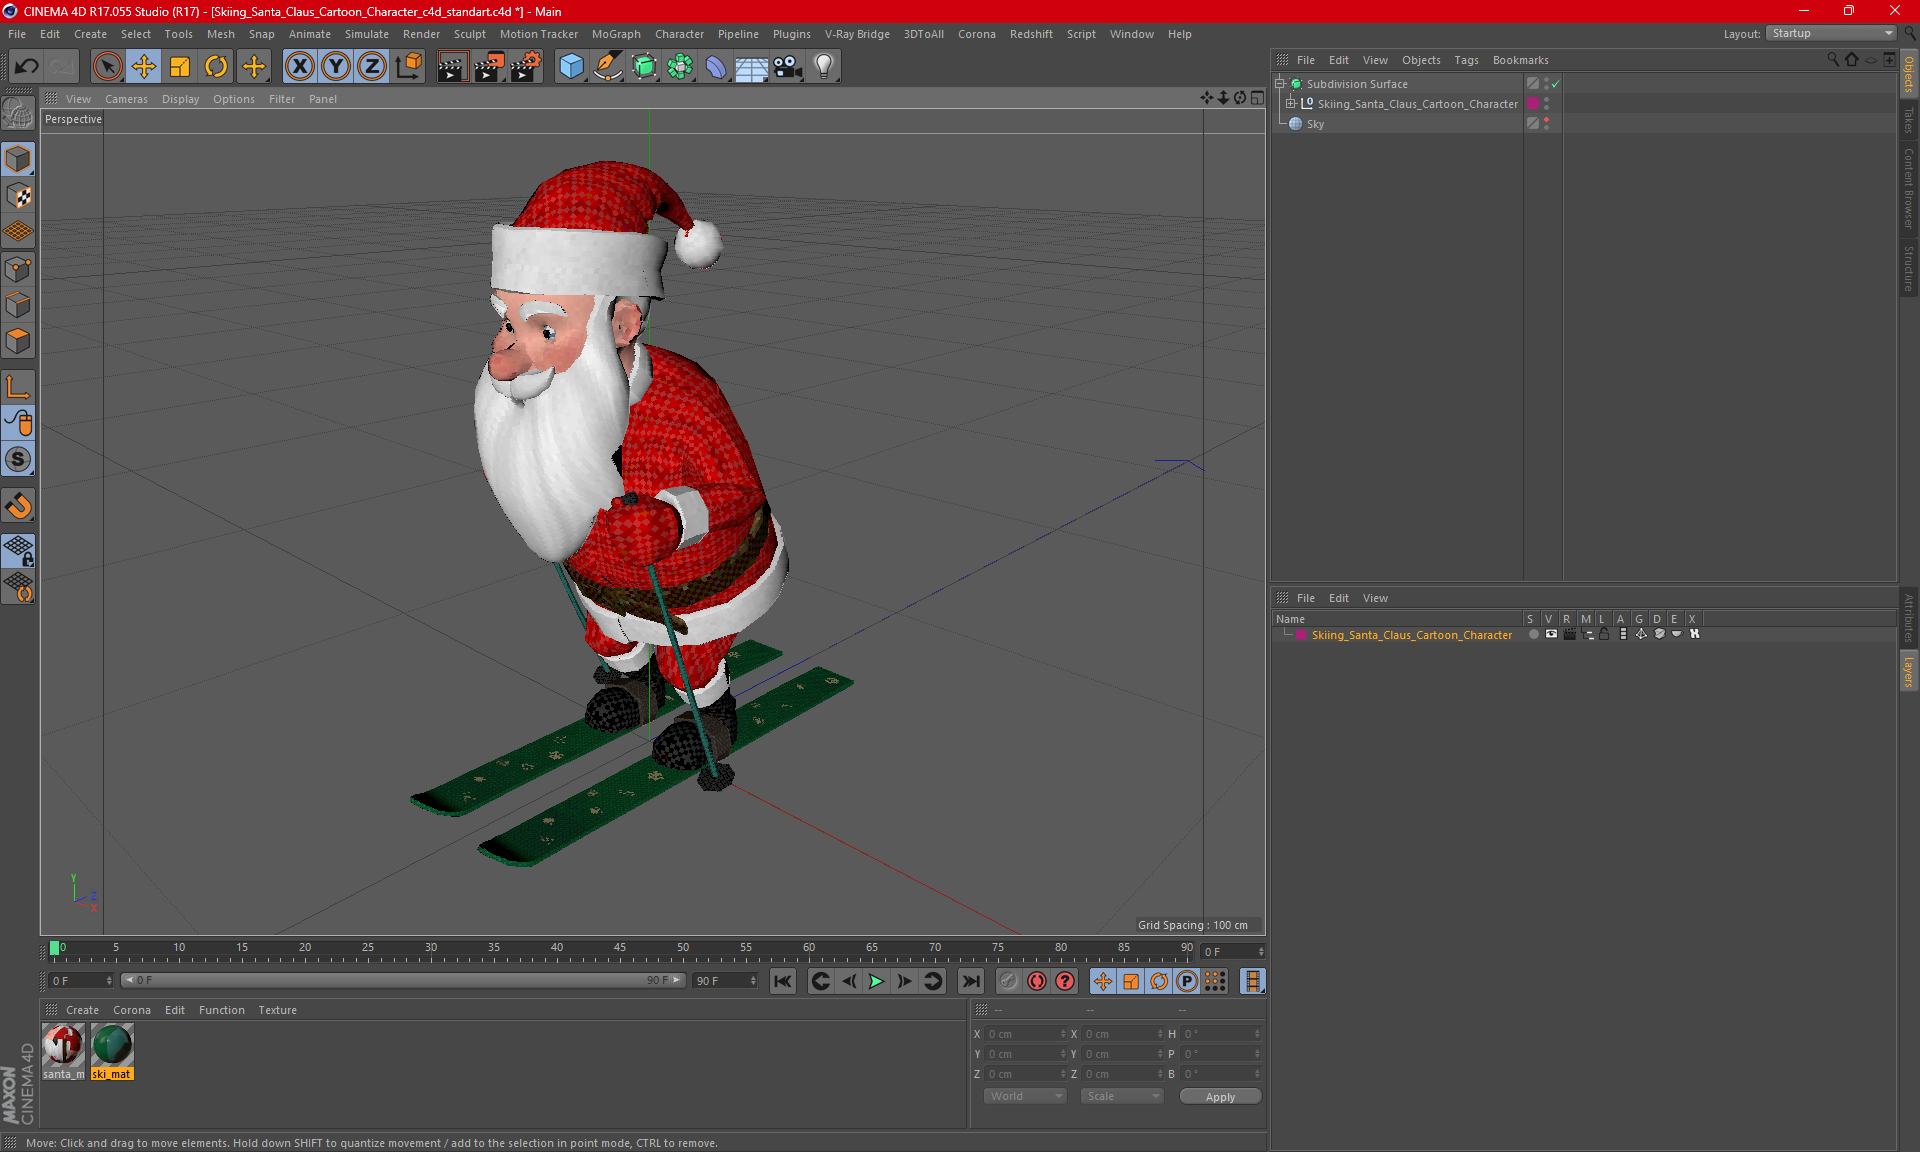1920x1152 pixels.
Task: Click frame 45 on timeline ruler
Action: click(x=620, y=948)
